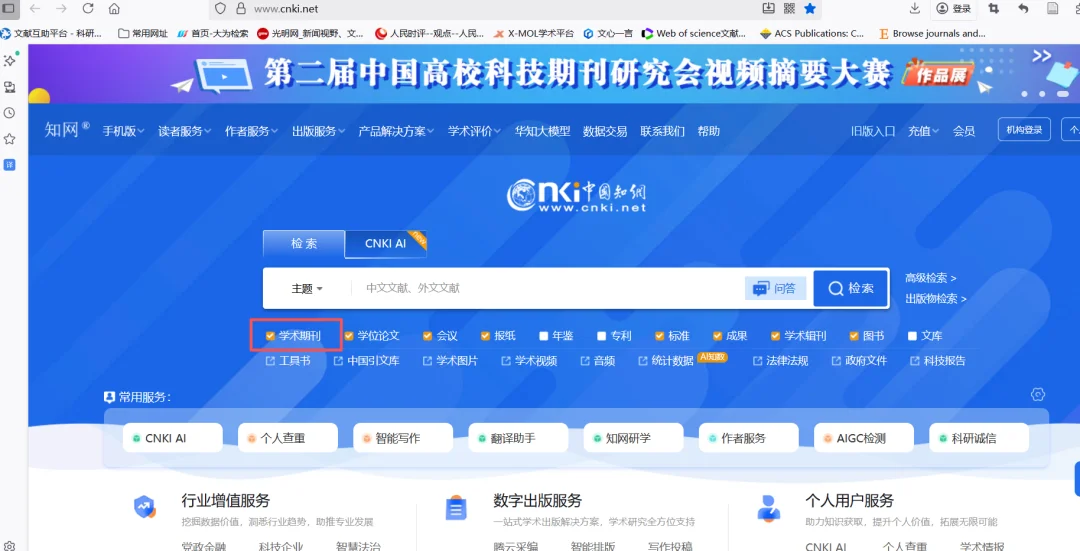Image resolution: width=1080 pixels, height=551 pixels.
Task: Uncheck the 会议 checkbox
Action: tap(428, 336)
